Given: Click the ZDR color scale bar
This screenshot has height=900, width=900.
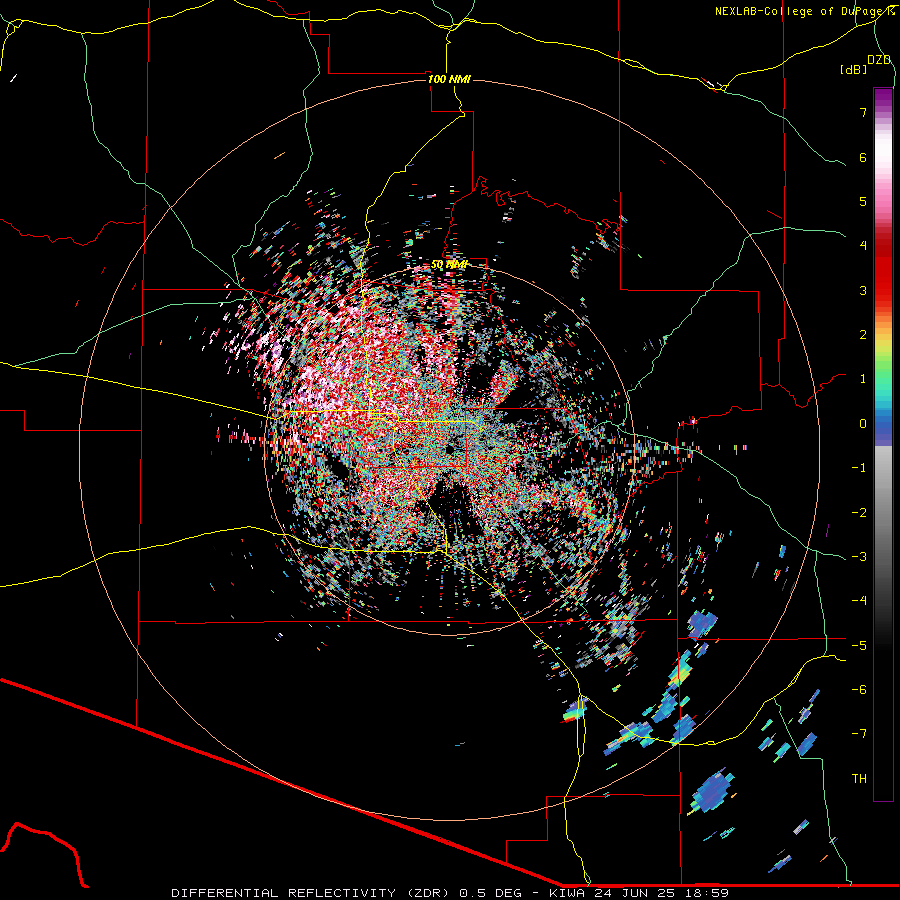Looking at the screenshot, I should 883,444.
